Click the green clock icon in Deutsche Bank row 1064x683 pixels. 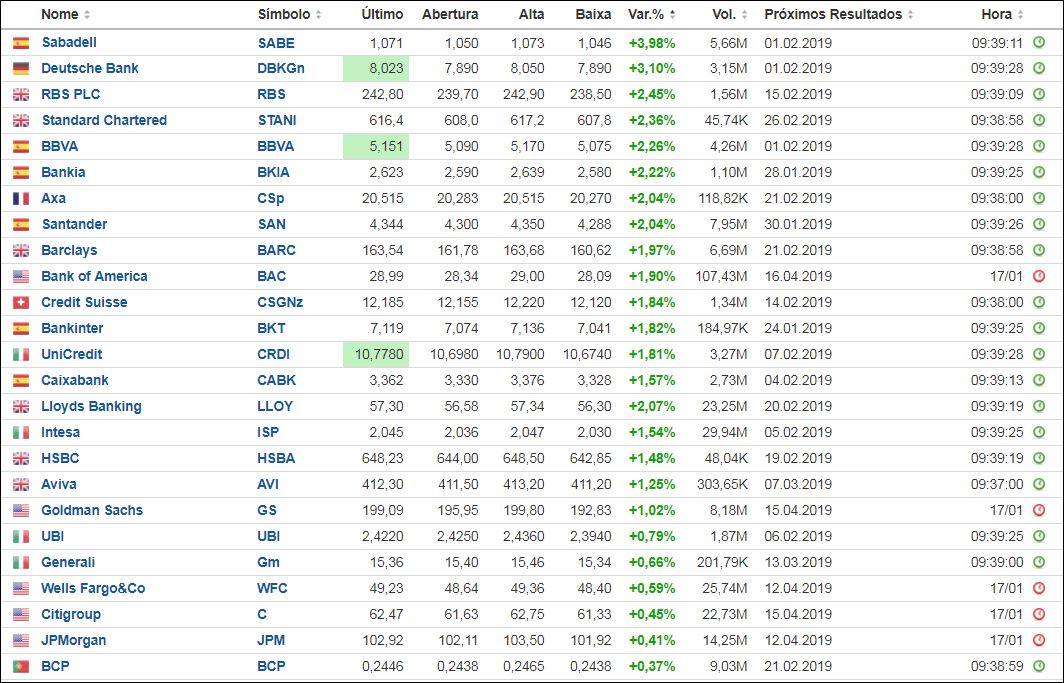coord(1039,69)
